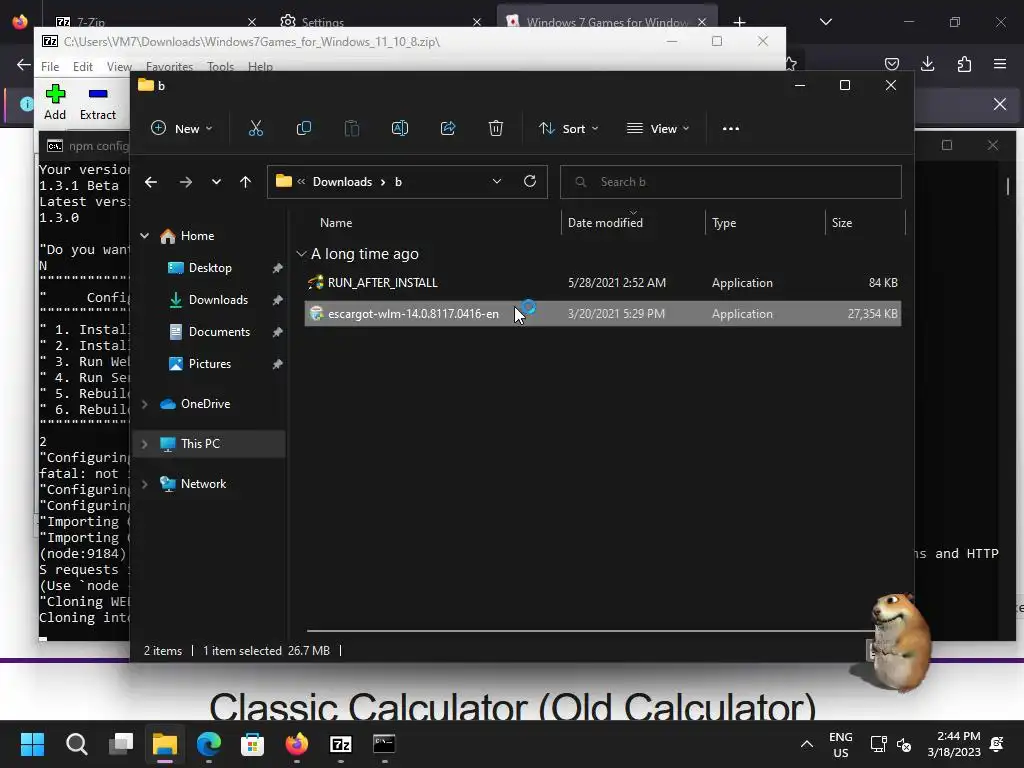Open recent locations dropdown chevron
Image resolution: width=1024 pixels, height=768 pixels.
click(x=216, y=182)
